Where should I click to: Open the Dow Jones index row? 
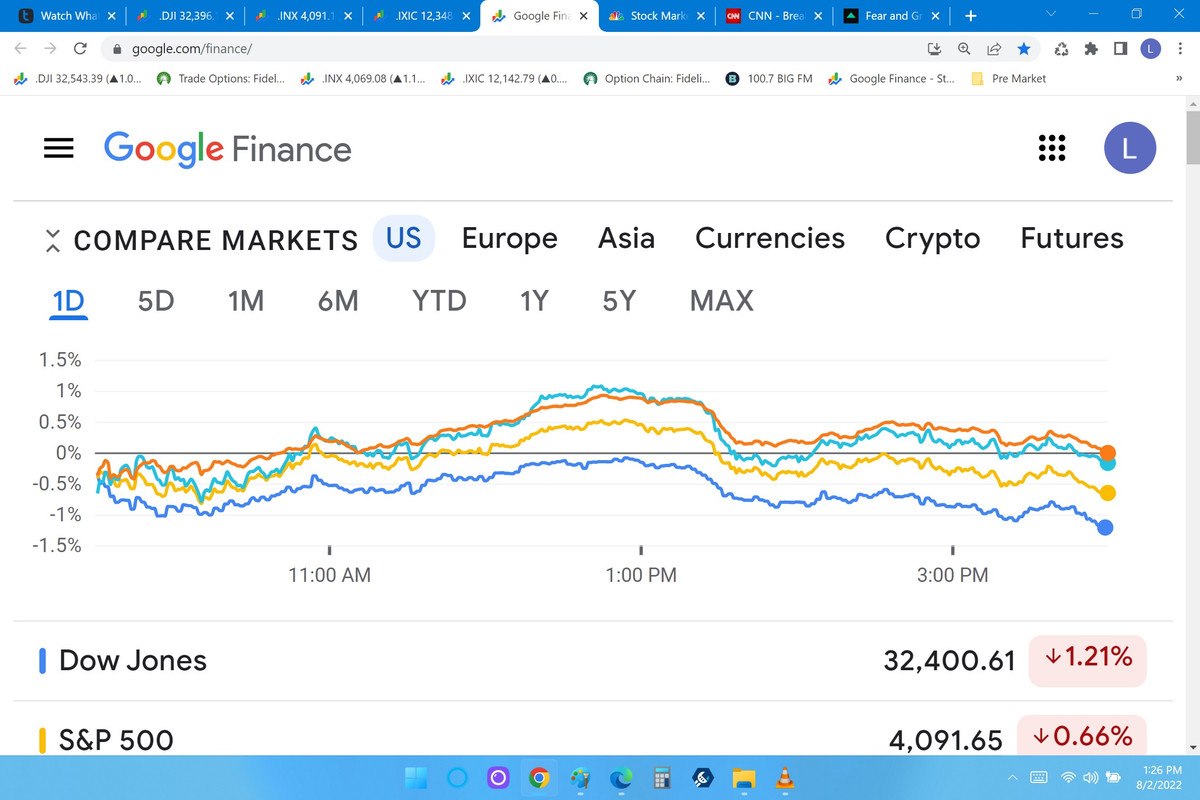coord(592,660)
